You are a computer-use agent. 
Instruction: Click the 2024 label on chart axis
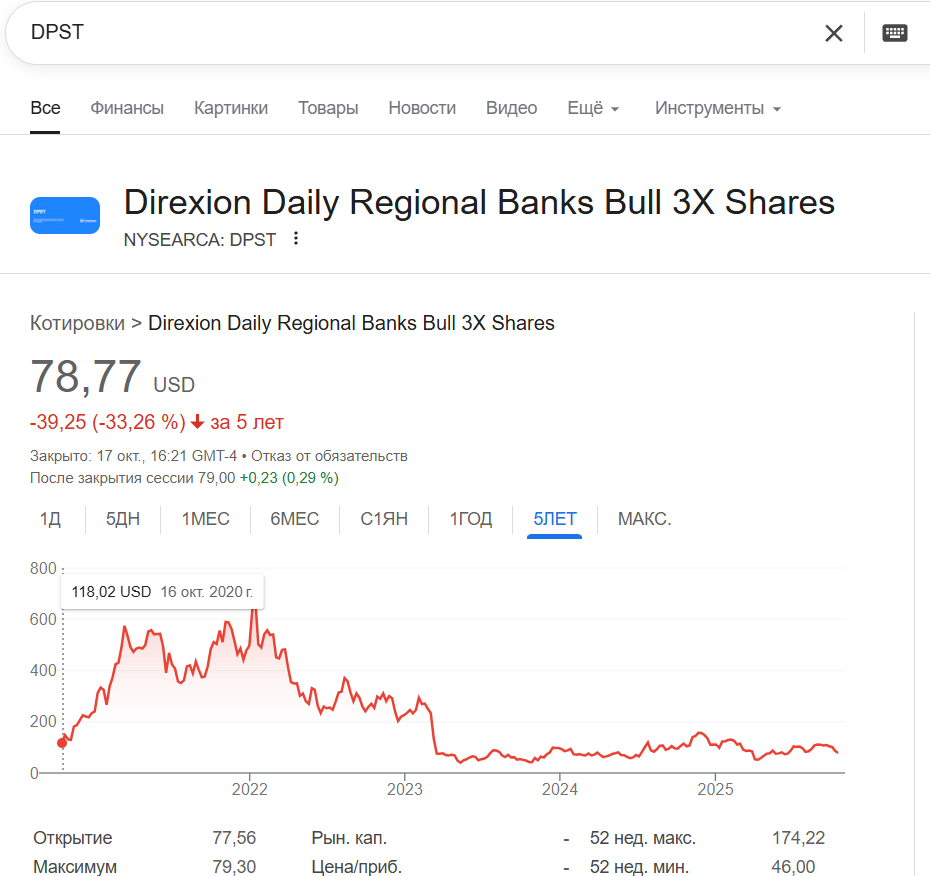click(560, 789)
